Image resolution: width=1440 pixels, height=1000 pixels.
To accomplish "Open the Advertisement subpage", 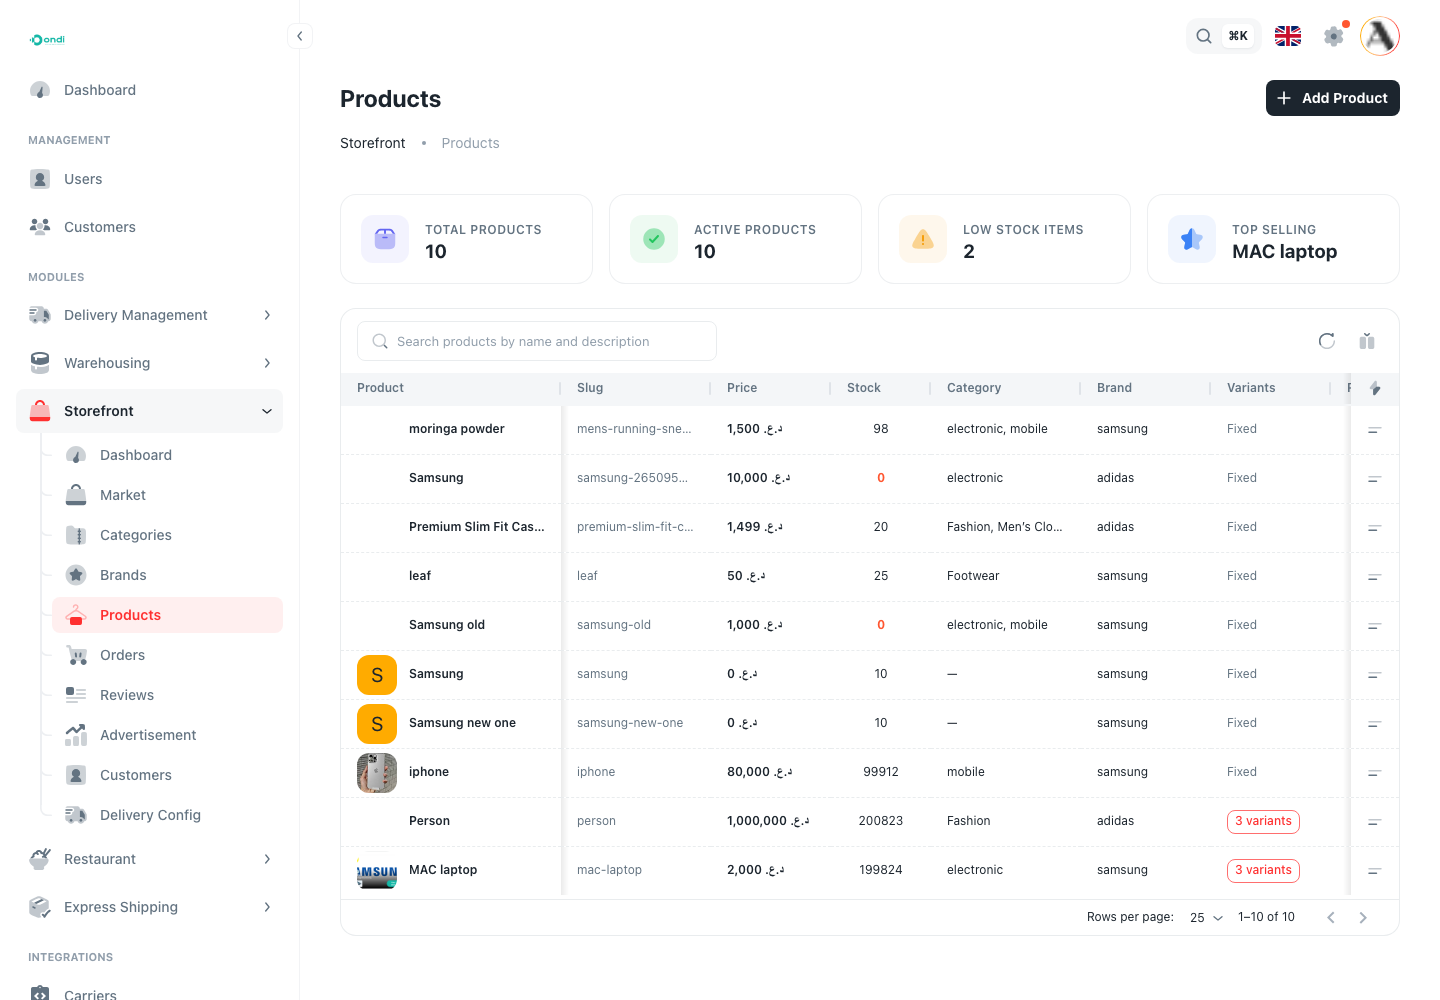I will [167, 735].
